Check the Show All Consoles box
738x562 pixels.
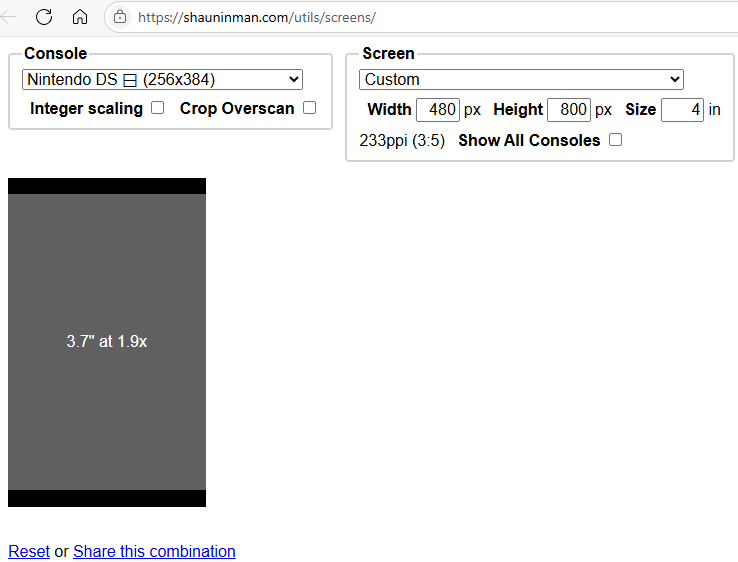coord(615,140)
